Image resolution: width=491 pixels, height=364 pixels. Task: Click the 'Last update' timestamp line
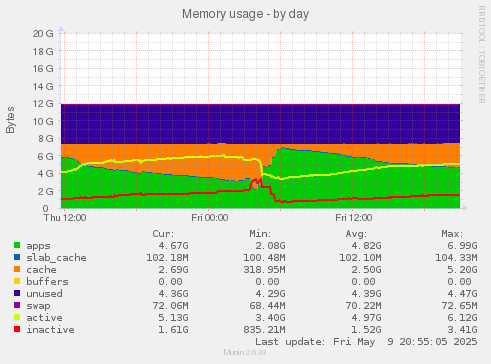click(x=366, y=342)
